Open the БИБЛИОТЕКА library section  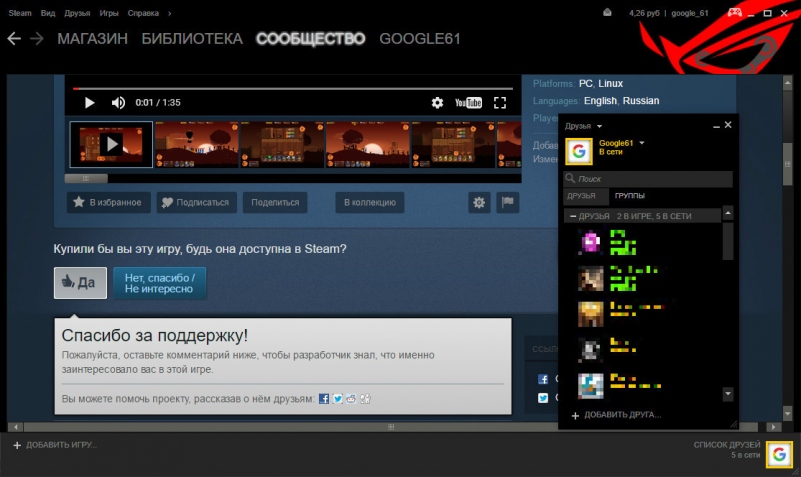[192, 39]
